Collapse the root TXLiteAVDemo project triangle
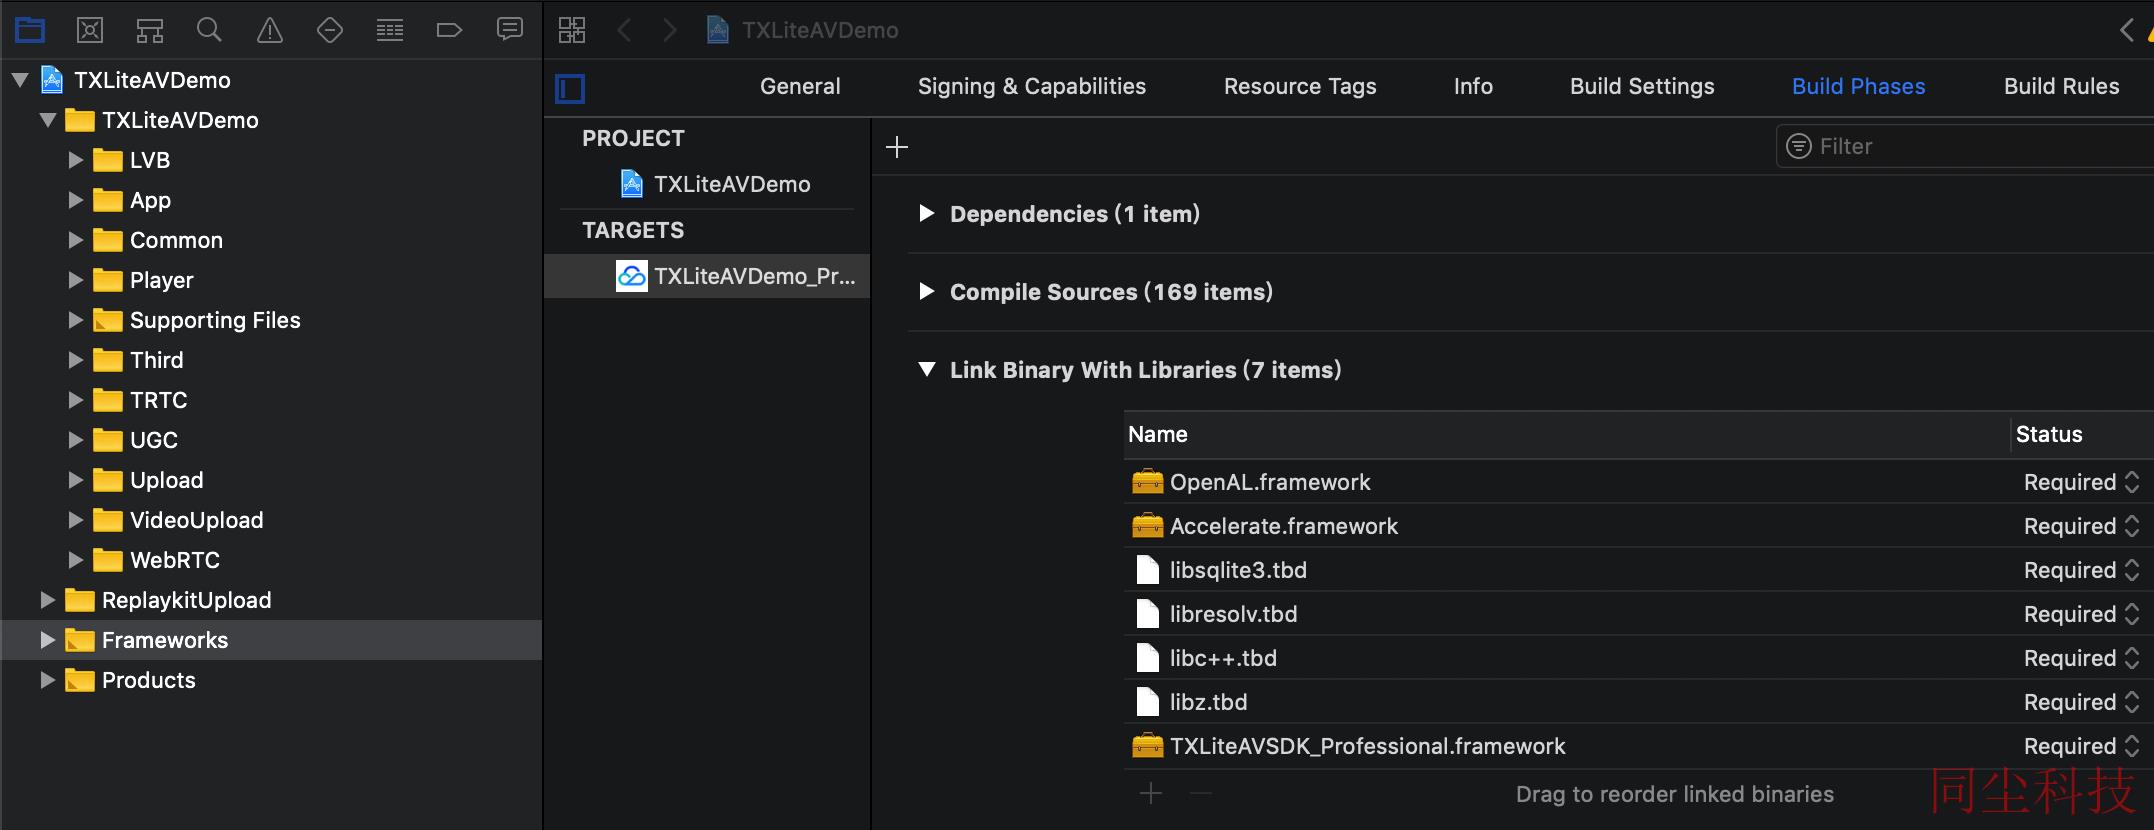Image resolution: width=2154 pixels, height=830 pixels. [x=20, y=80]
